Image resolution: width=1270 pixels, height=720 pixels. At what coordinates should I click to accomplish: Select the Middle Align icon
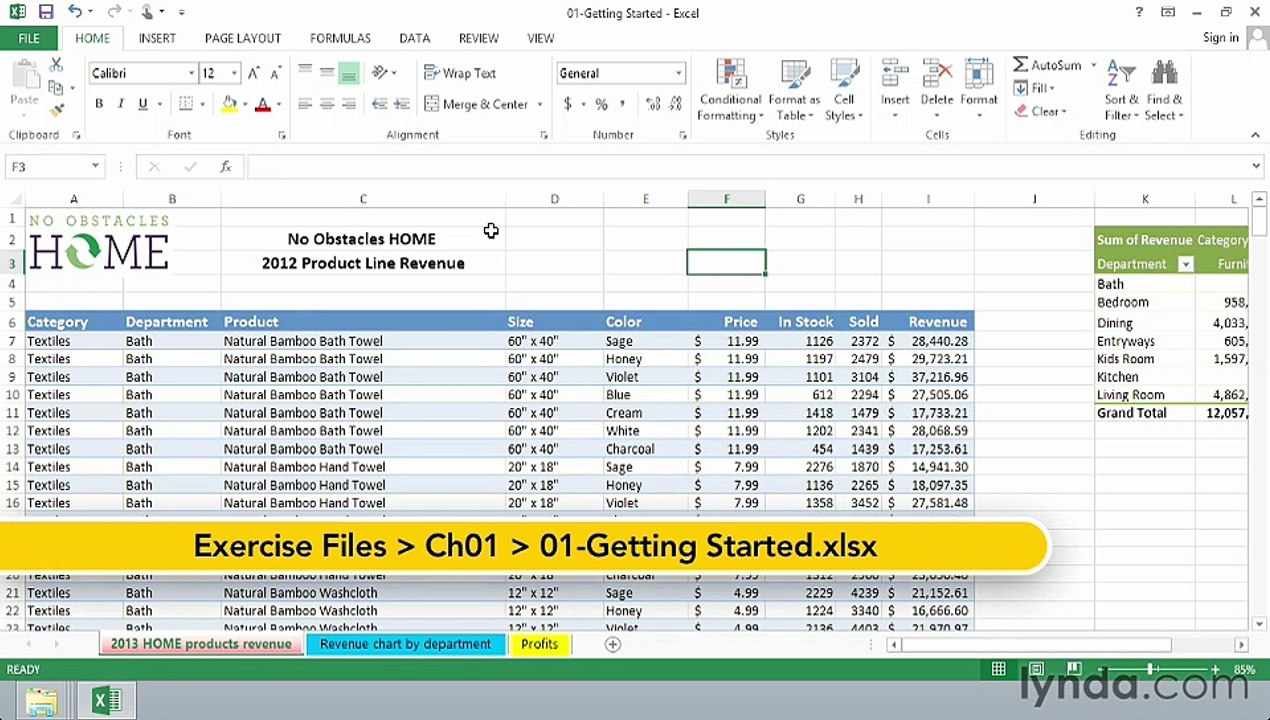pyautogui.click(x=327, y=73)
